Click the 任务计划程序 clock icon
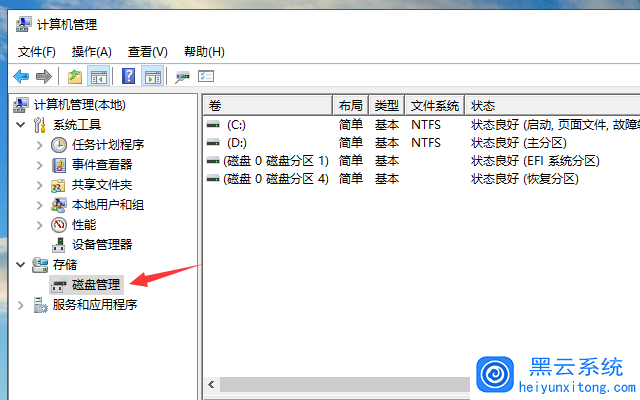The image size is (640, 400). coord(59,145)
